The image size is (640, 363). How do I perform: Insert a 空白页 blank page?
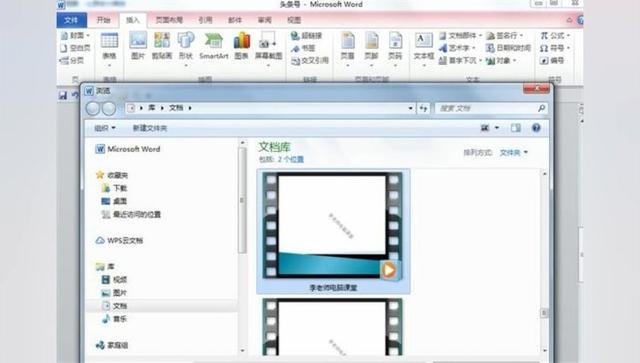pos(75,48)
